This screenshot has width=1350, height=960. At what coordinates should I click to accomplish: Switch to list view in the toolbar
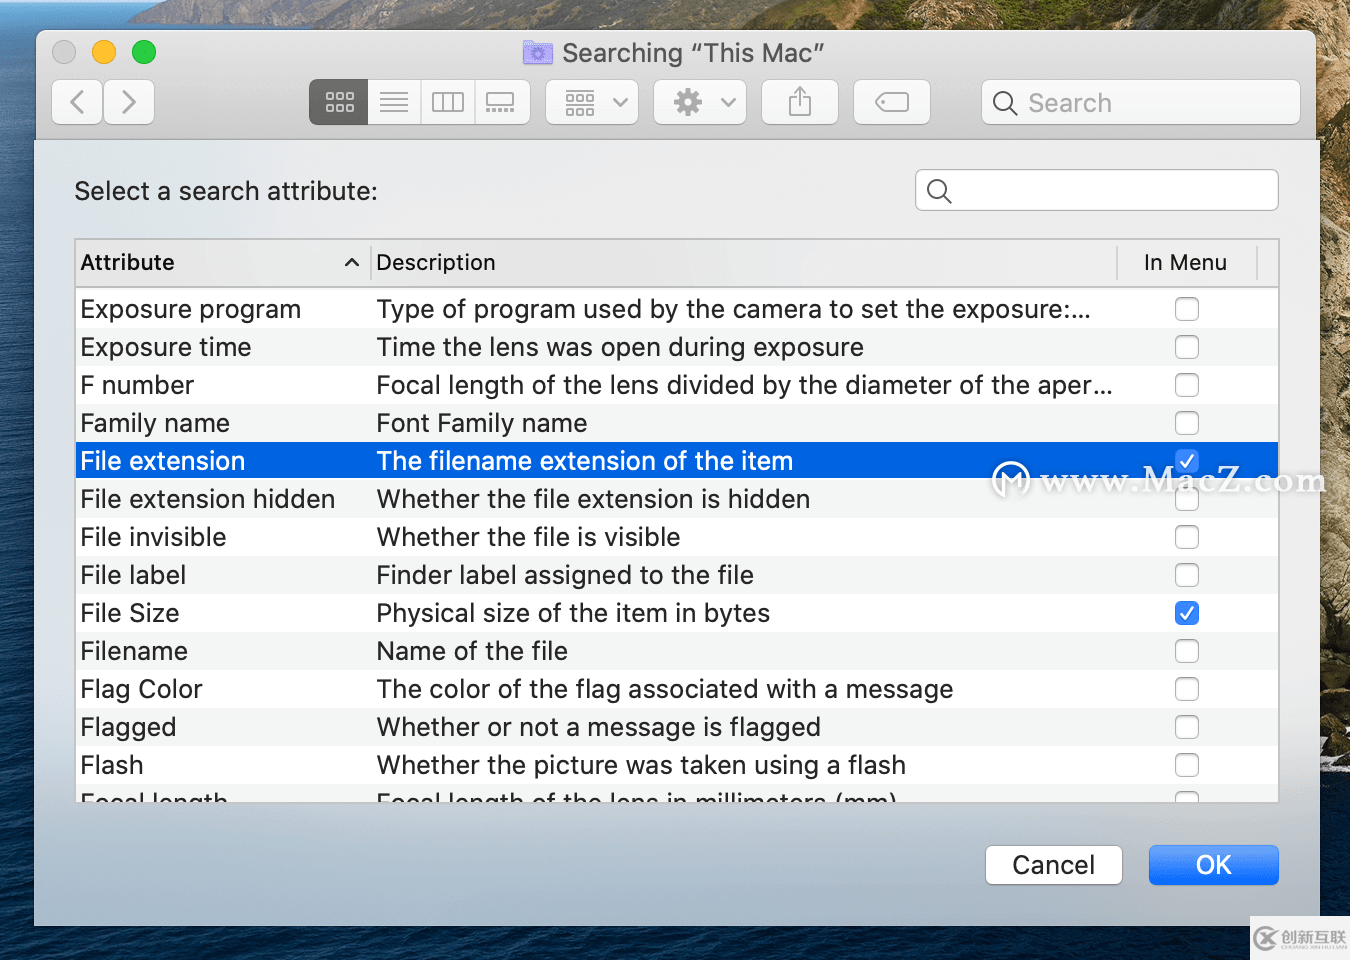click(x=393, y=101)
